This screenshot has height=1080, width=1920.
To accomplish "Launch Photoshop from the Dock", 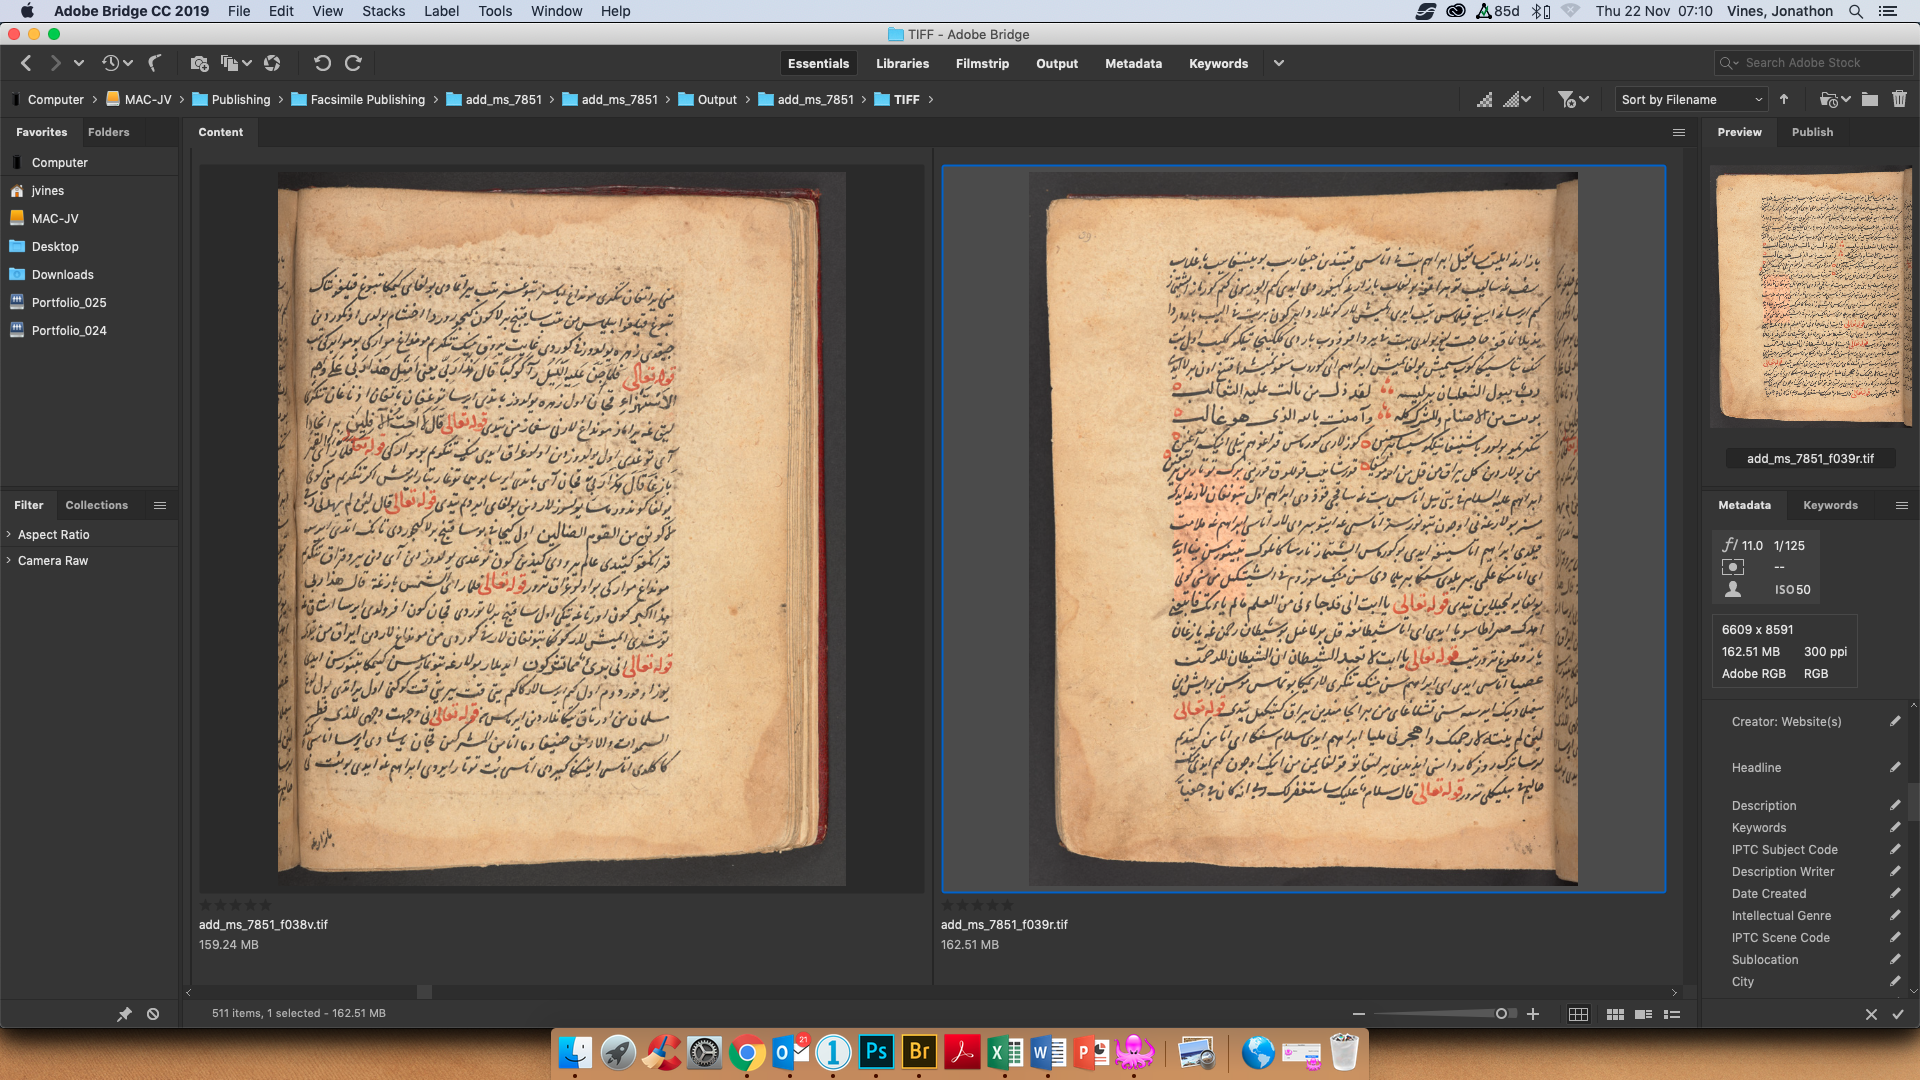I will pyautogui.click(x=876, y=1052).
